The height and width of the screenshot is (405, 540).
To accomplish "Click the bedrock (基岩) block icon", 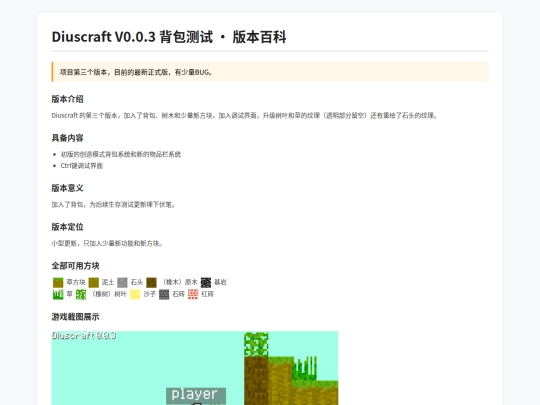I will [206, 283].
